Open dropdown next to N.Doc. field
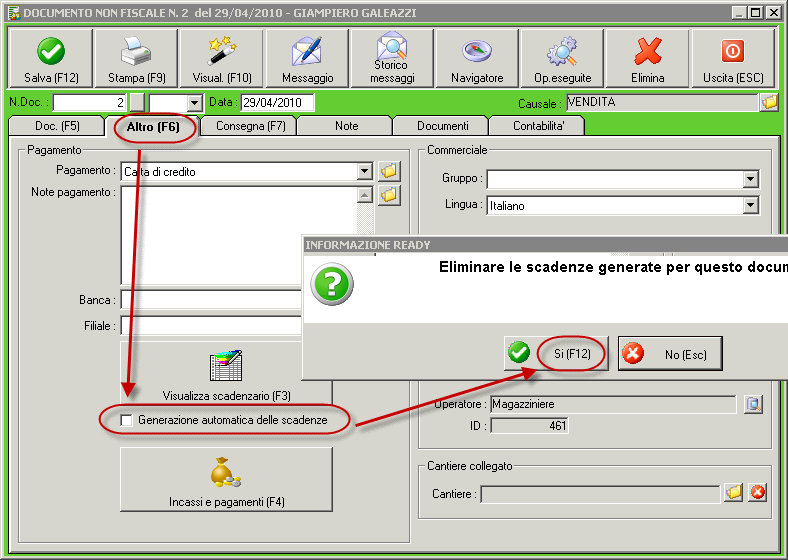The height and width of the screenshot is (560, 788). [194, 103]
